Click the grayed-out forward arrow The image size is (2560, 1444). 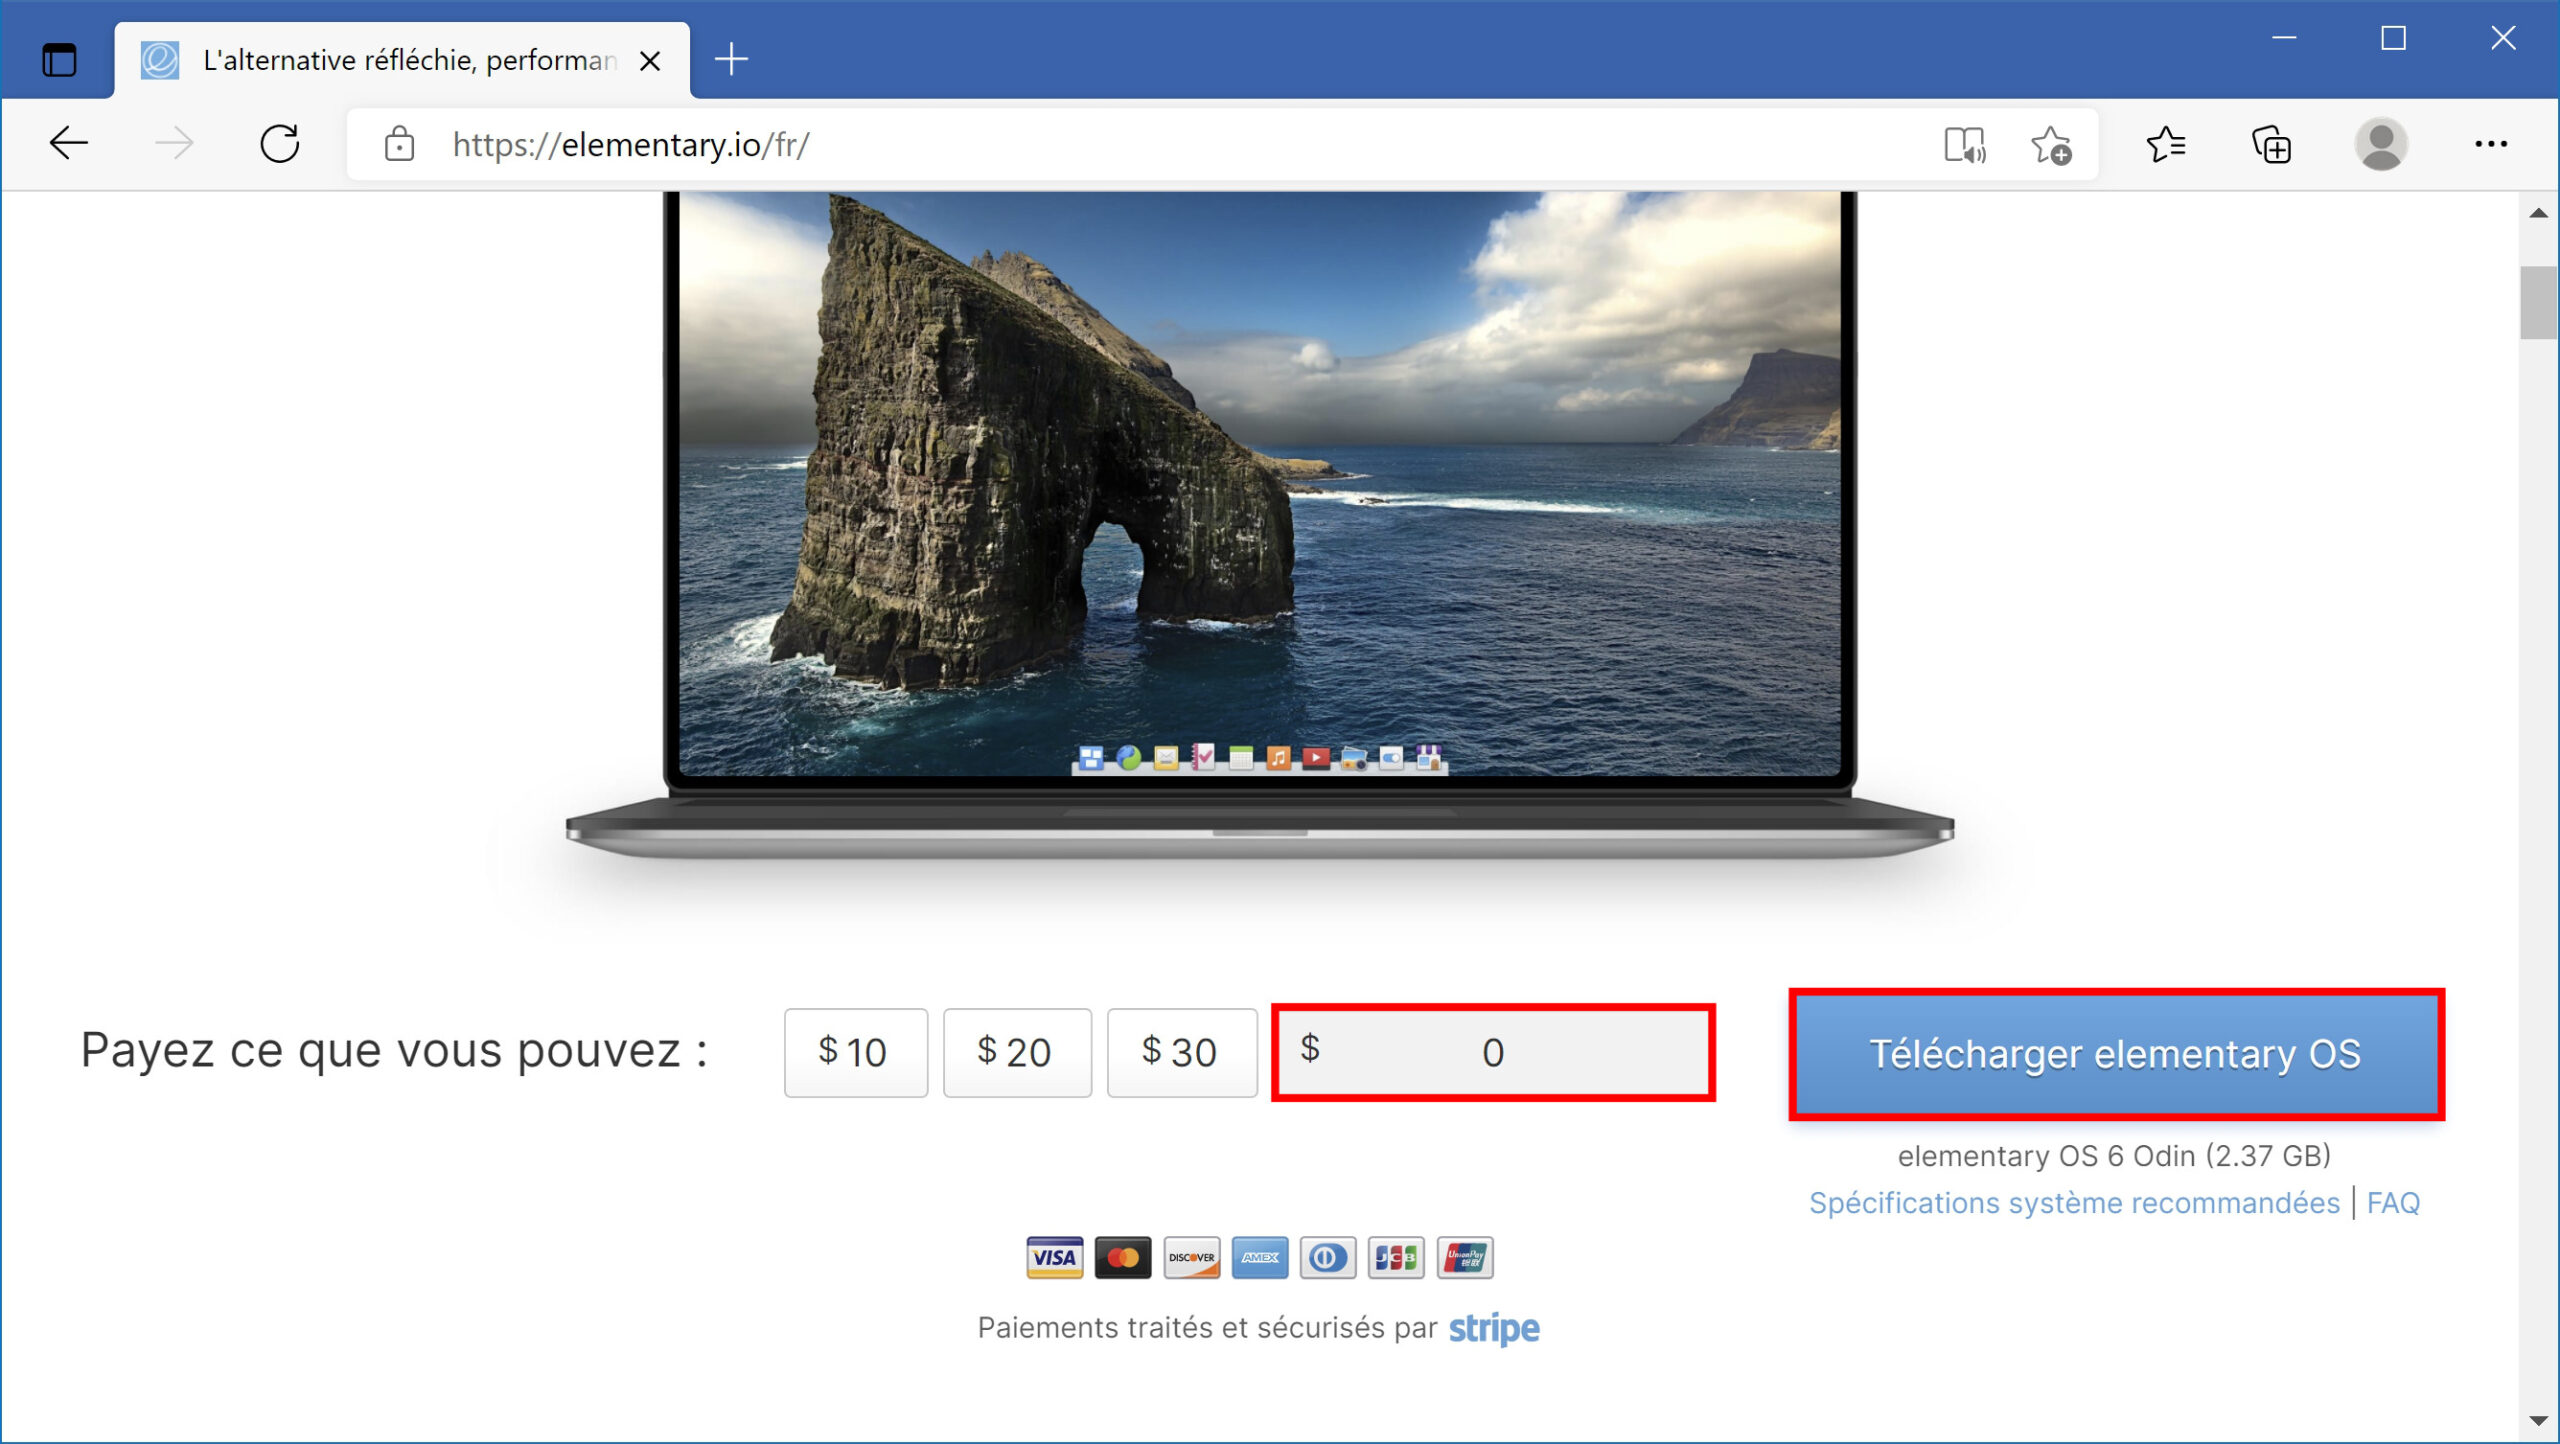[174, 144]
